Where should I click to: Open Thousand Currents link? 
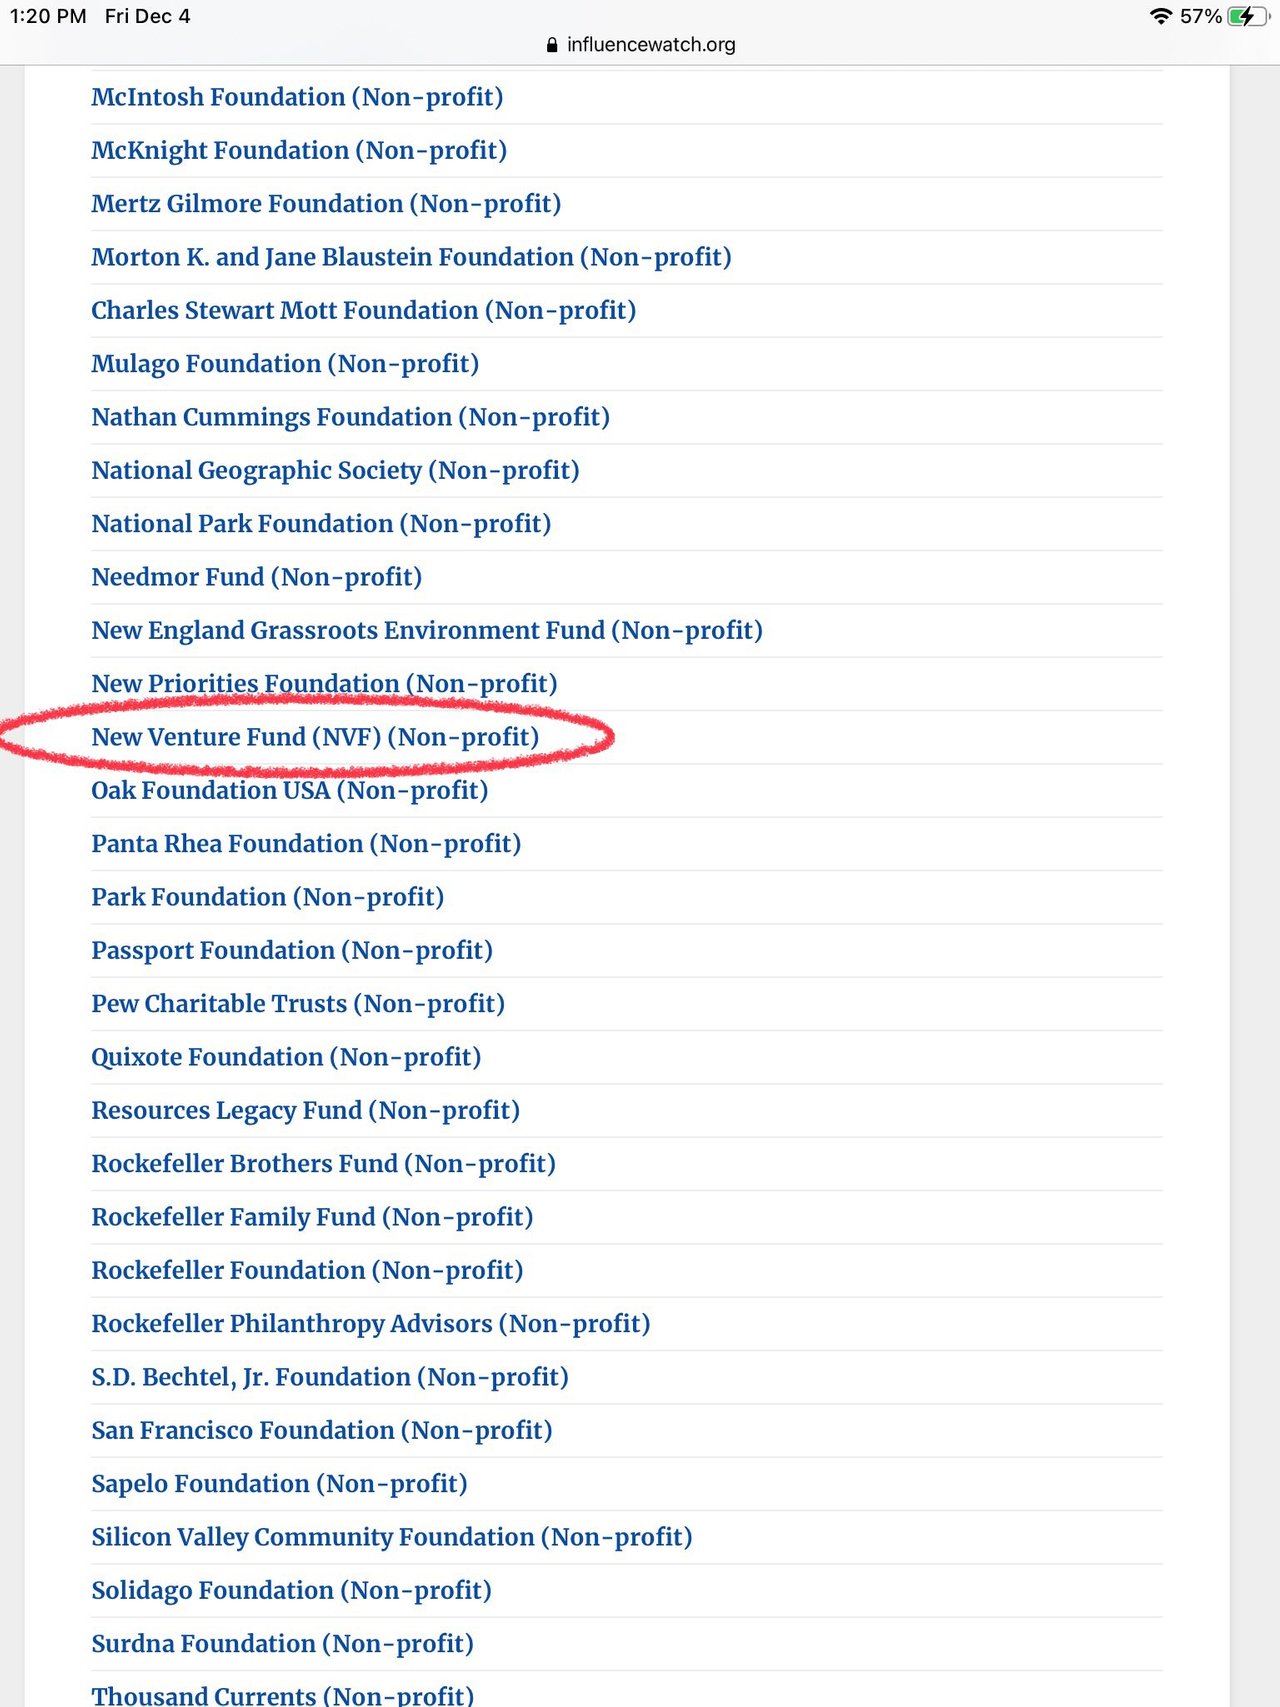[x=282, y=1695]
